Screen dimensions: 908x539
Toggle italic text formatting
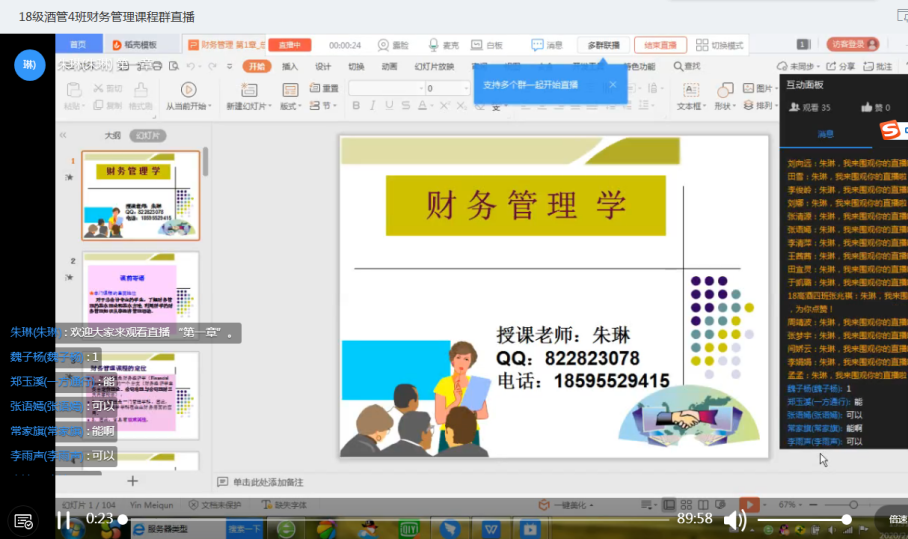pos(373,106)
